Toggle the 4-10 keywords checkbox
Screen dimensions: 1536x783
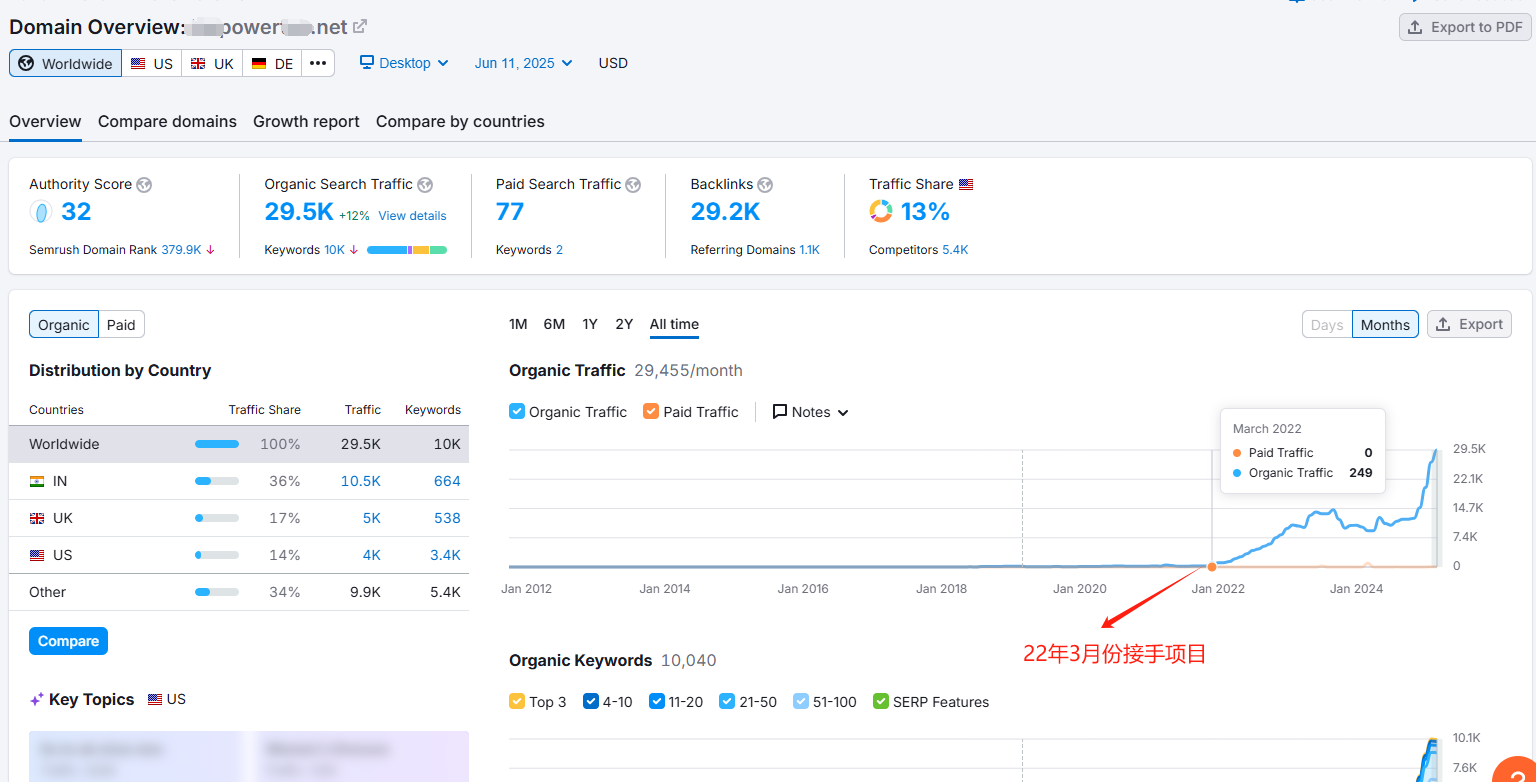coord(591,701)
